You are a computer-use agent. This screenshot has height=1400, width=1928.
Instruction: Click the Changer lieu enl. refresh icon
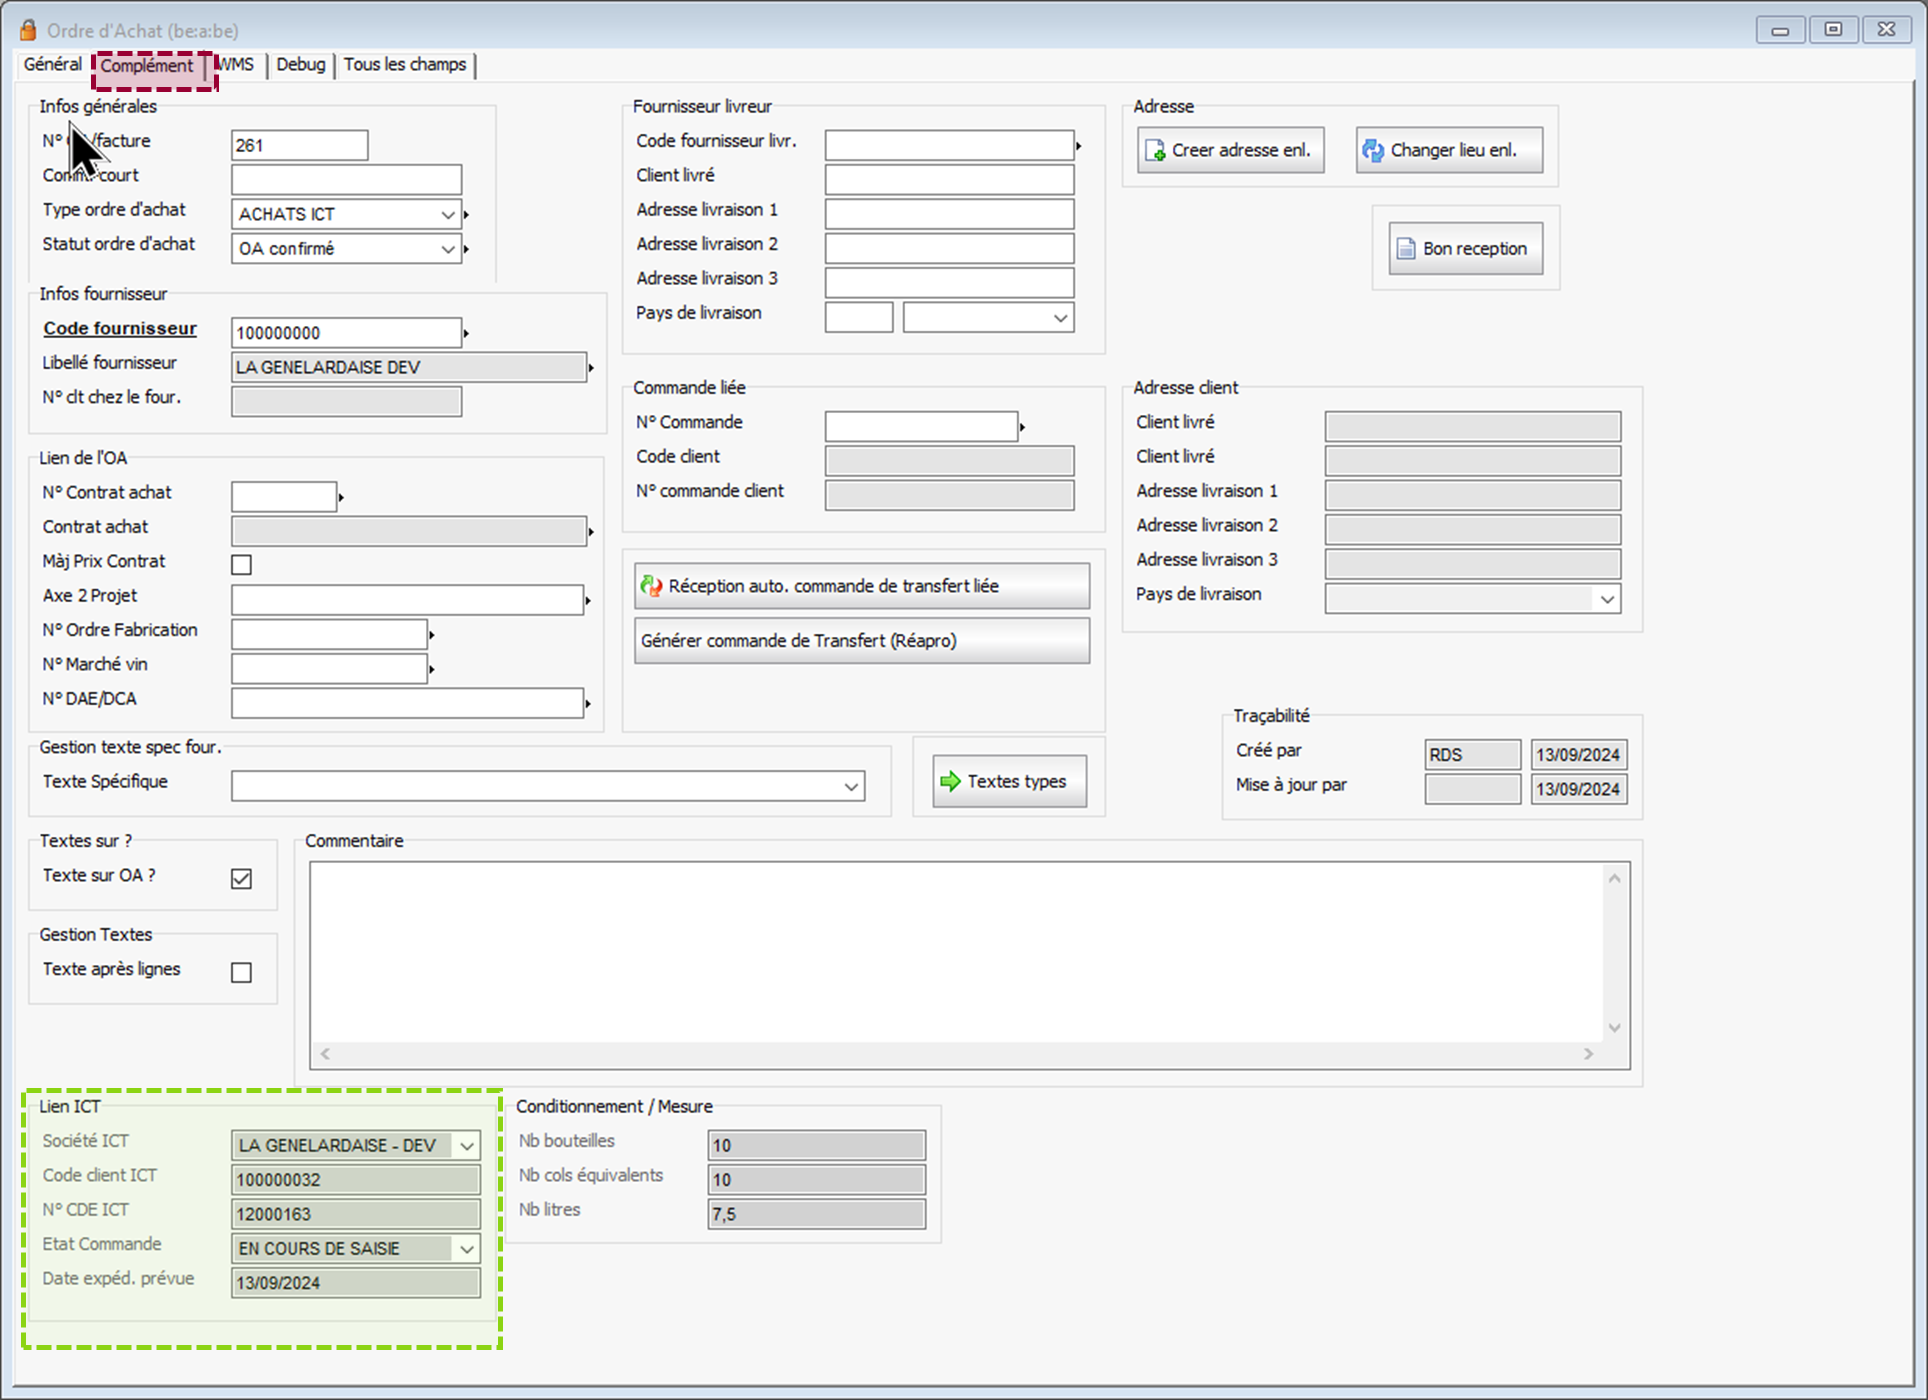1373,150
